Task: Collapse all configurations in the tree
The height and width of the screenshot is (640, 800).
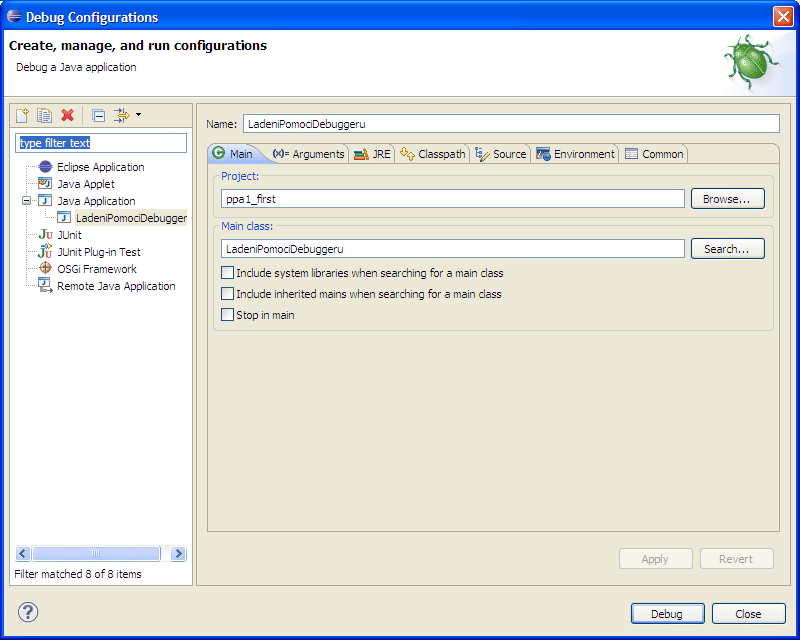Action: pos(98,116)
